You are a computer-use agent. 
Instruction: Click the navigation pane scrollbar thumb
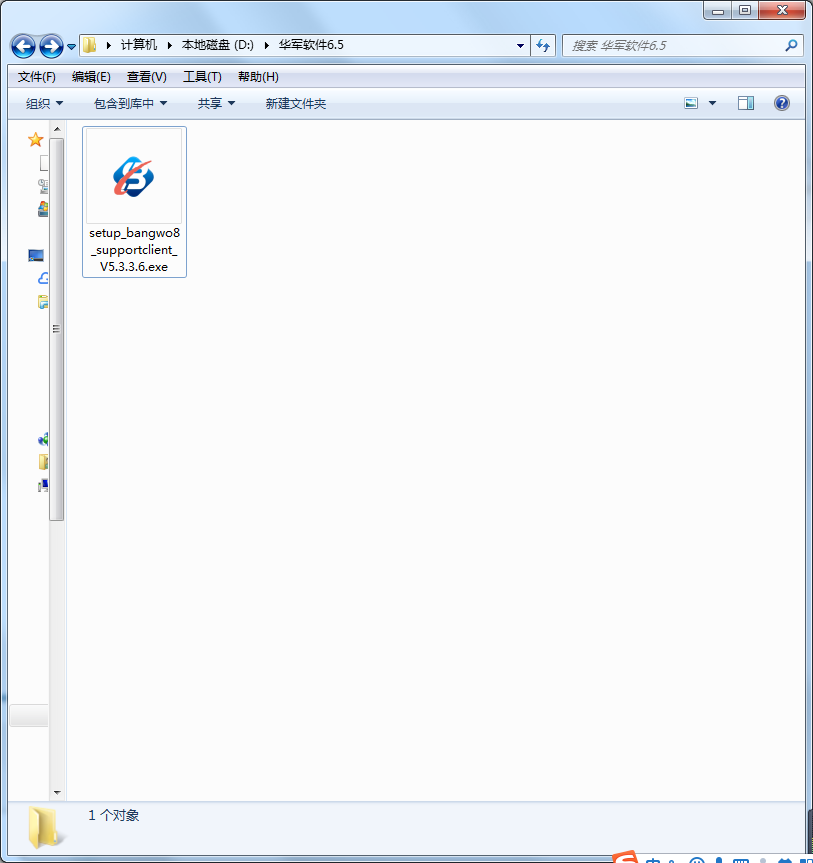click(x=57, y=329)
